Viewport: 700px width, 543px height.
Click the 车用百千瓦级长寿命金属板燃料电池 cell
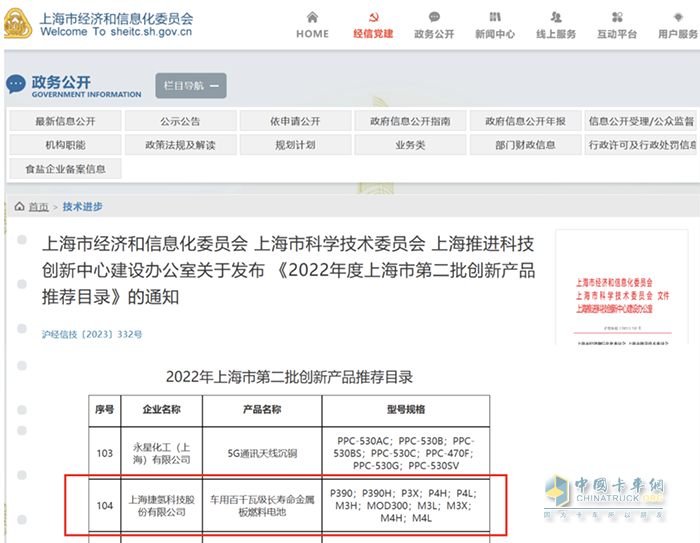tap(262, 505)
